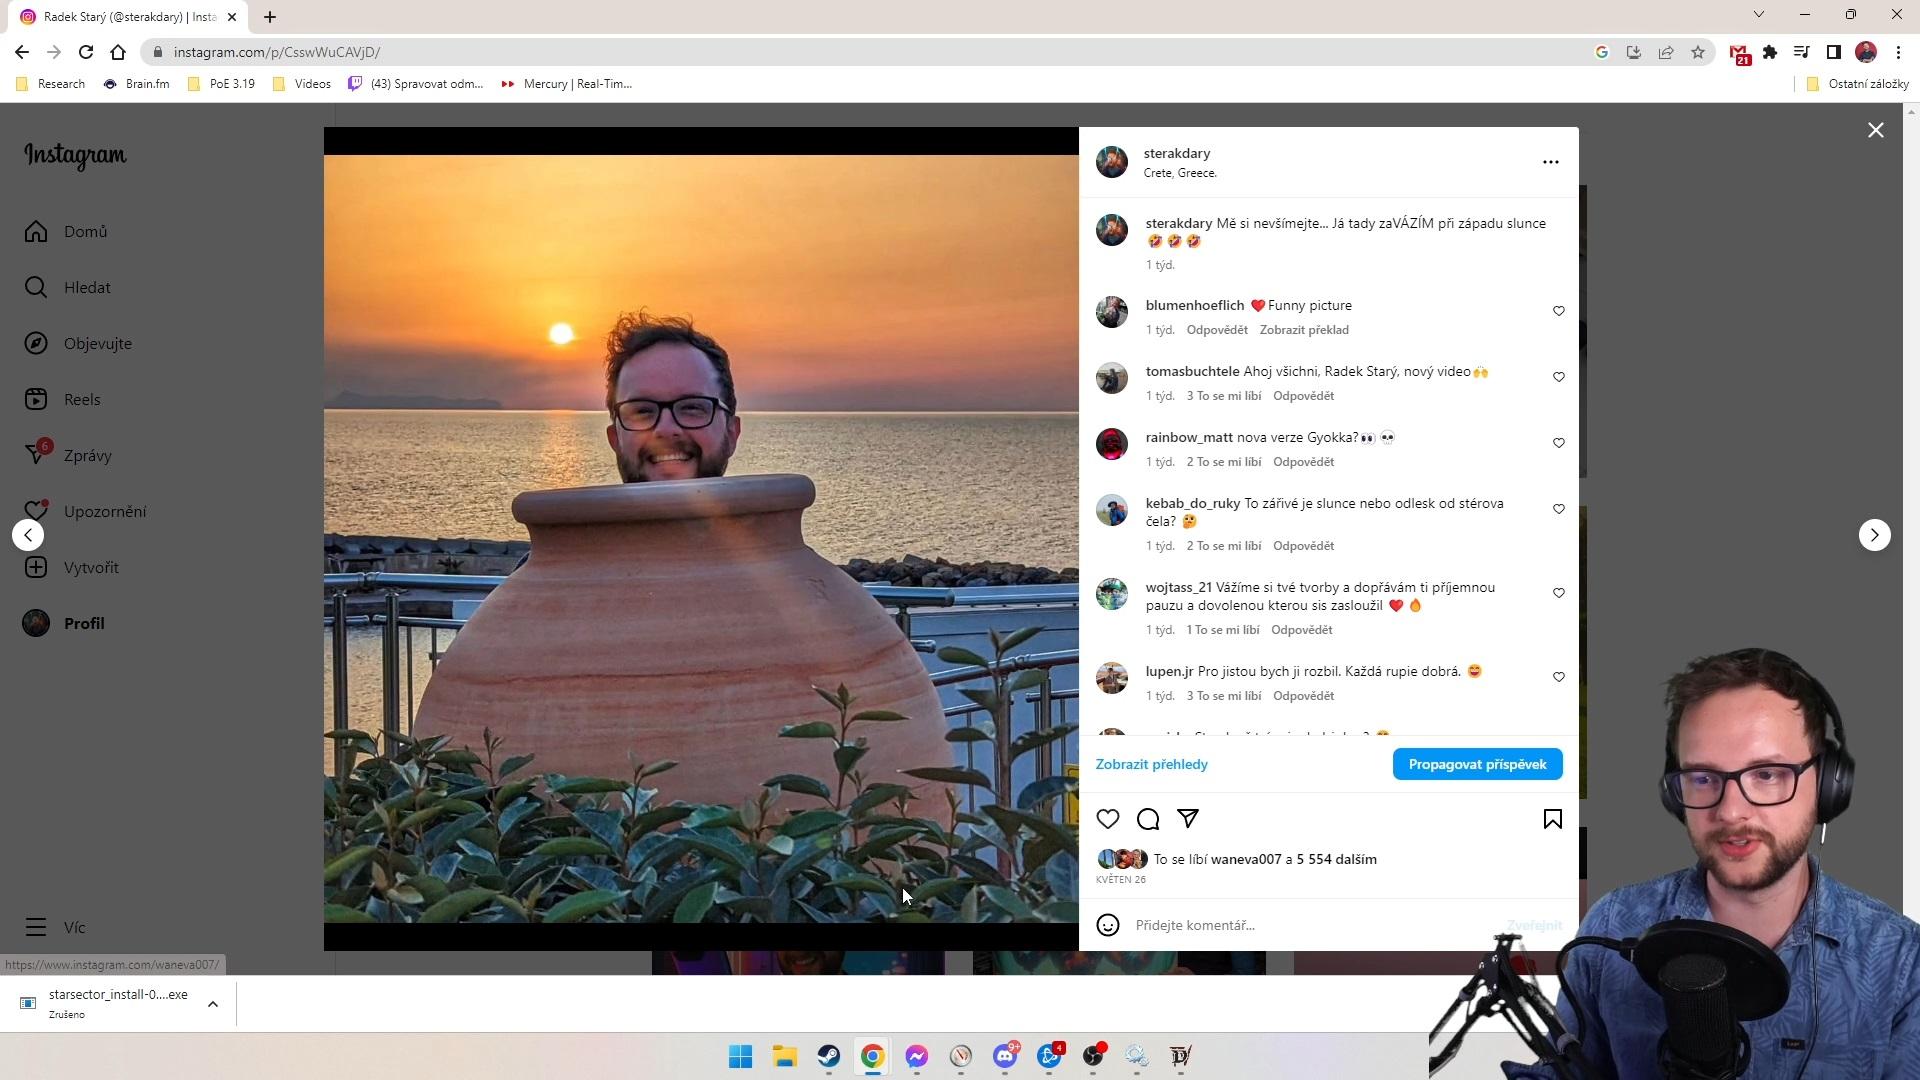Image resolution: width=1920 pixels, height=1080 pixels.
Task: Open Profil in the sidebar
Action: pos(64,623)
